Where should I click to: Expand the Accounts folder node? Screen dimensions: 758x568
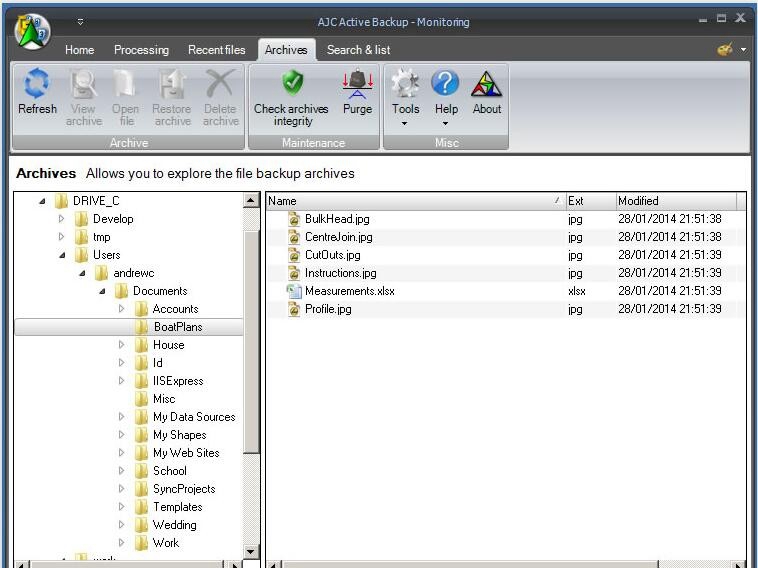pos(121,309)
